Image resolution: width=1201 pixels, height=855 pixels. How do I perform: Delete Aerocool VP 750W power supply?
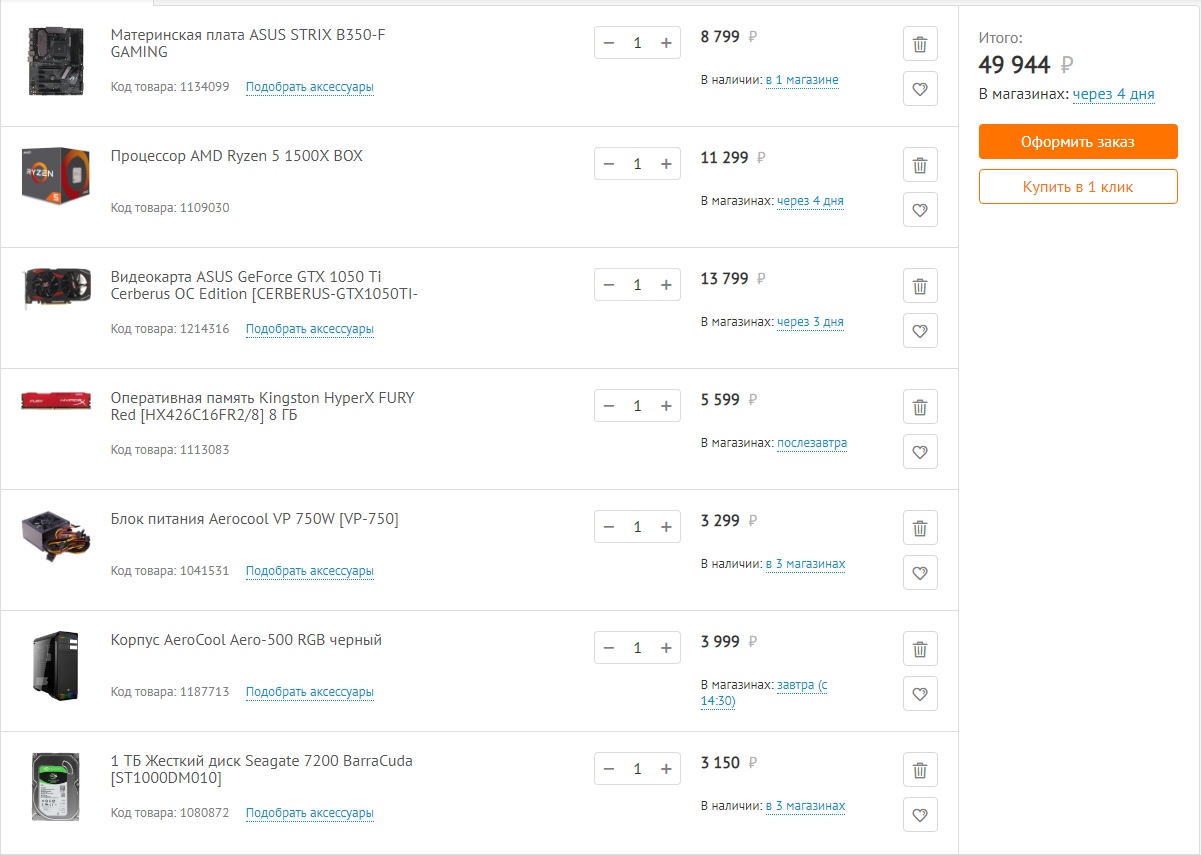[920, 528]
